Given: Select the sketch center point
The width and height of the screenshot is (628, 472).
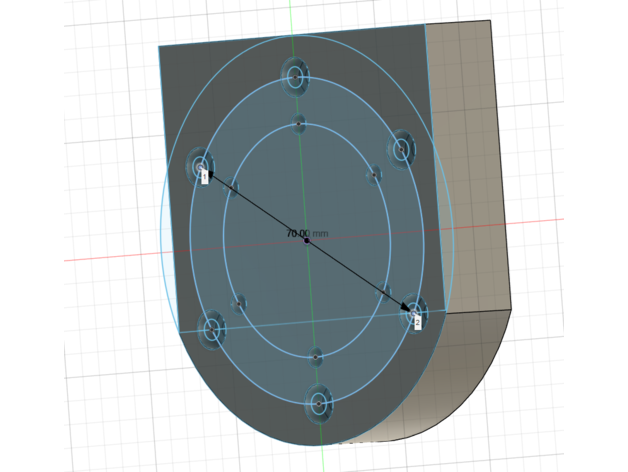Looking at the screenshot, I should (306, 241).
